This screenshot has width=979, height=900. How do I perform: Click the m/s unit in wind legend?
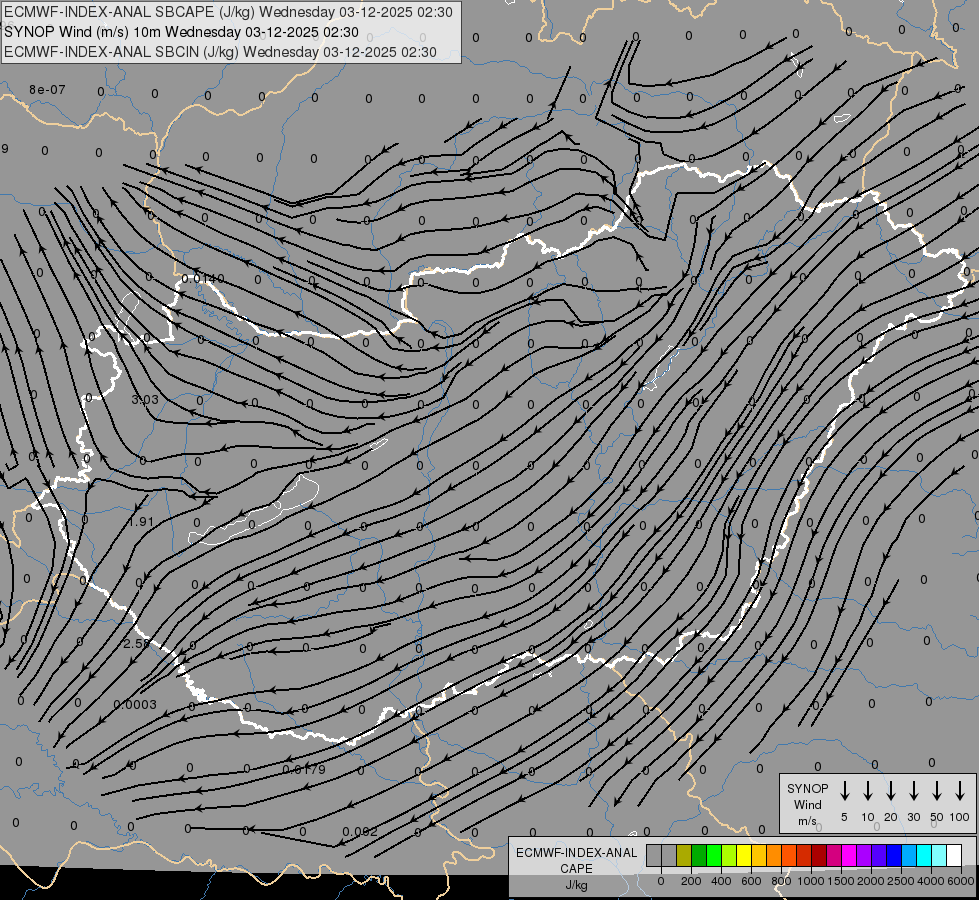click(x=807, y=821)
